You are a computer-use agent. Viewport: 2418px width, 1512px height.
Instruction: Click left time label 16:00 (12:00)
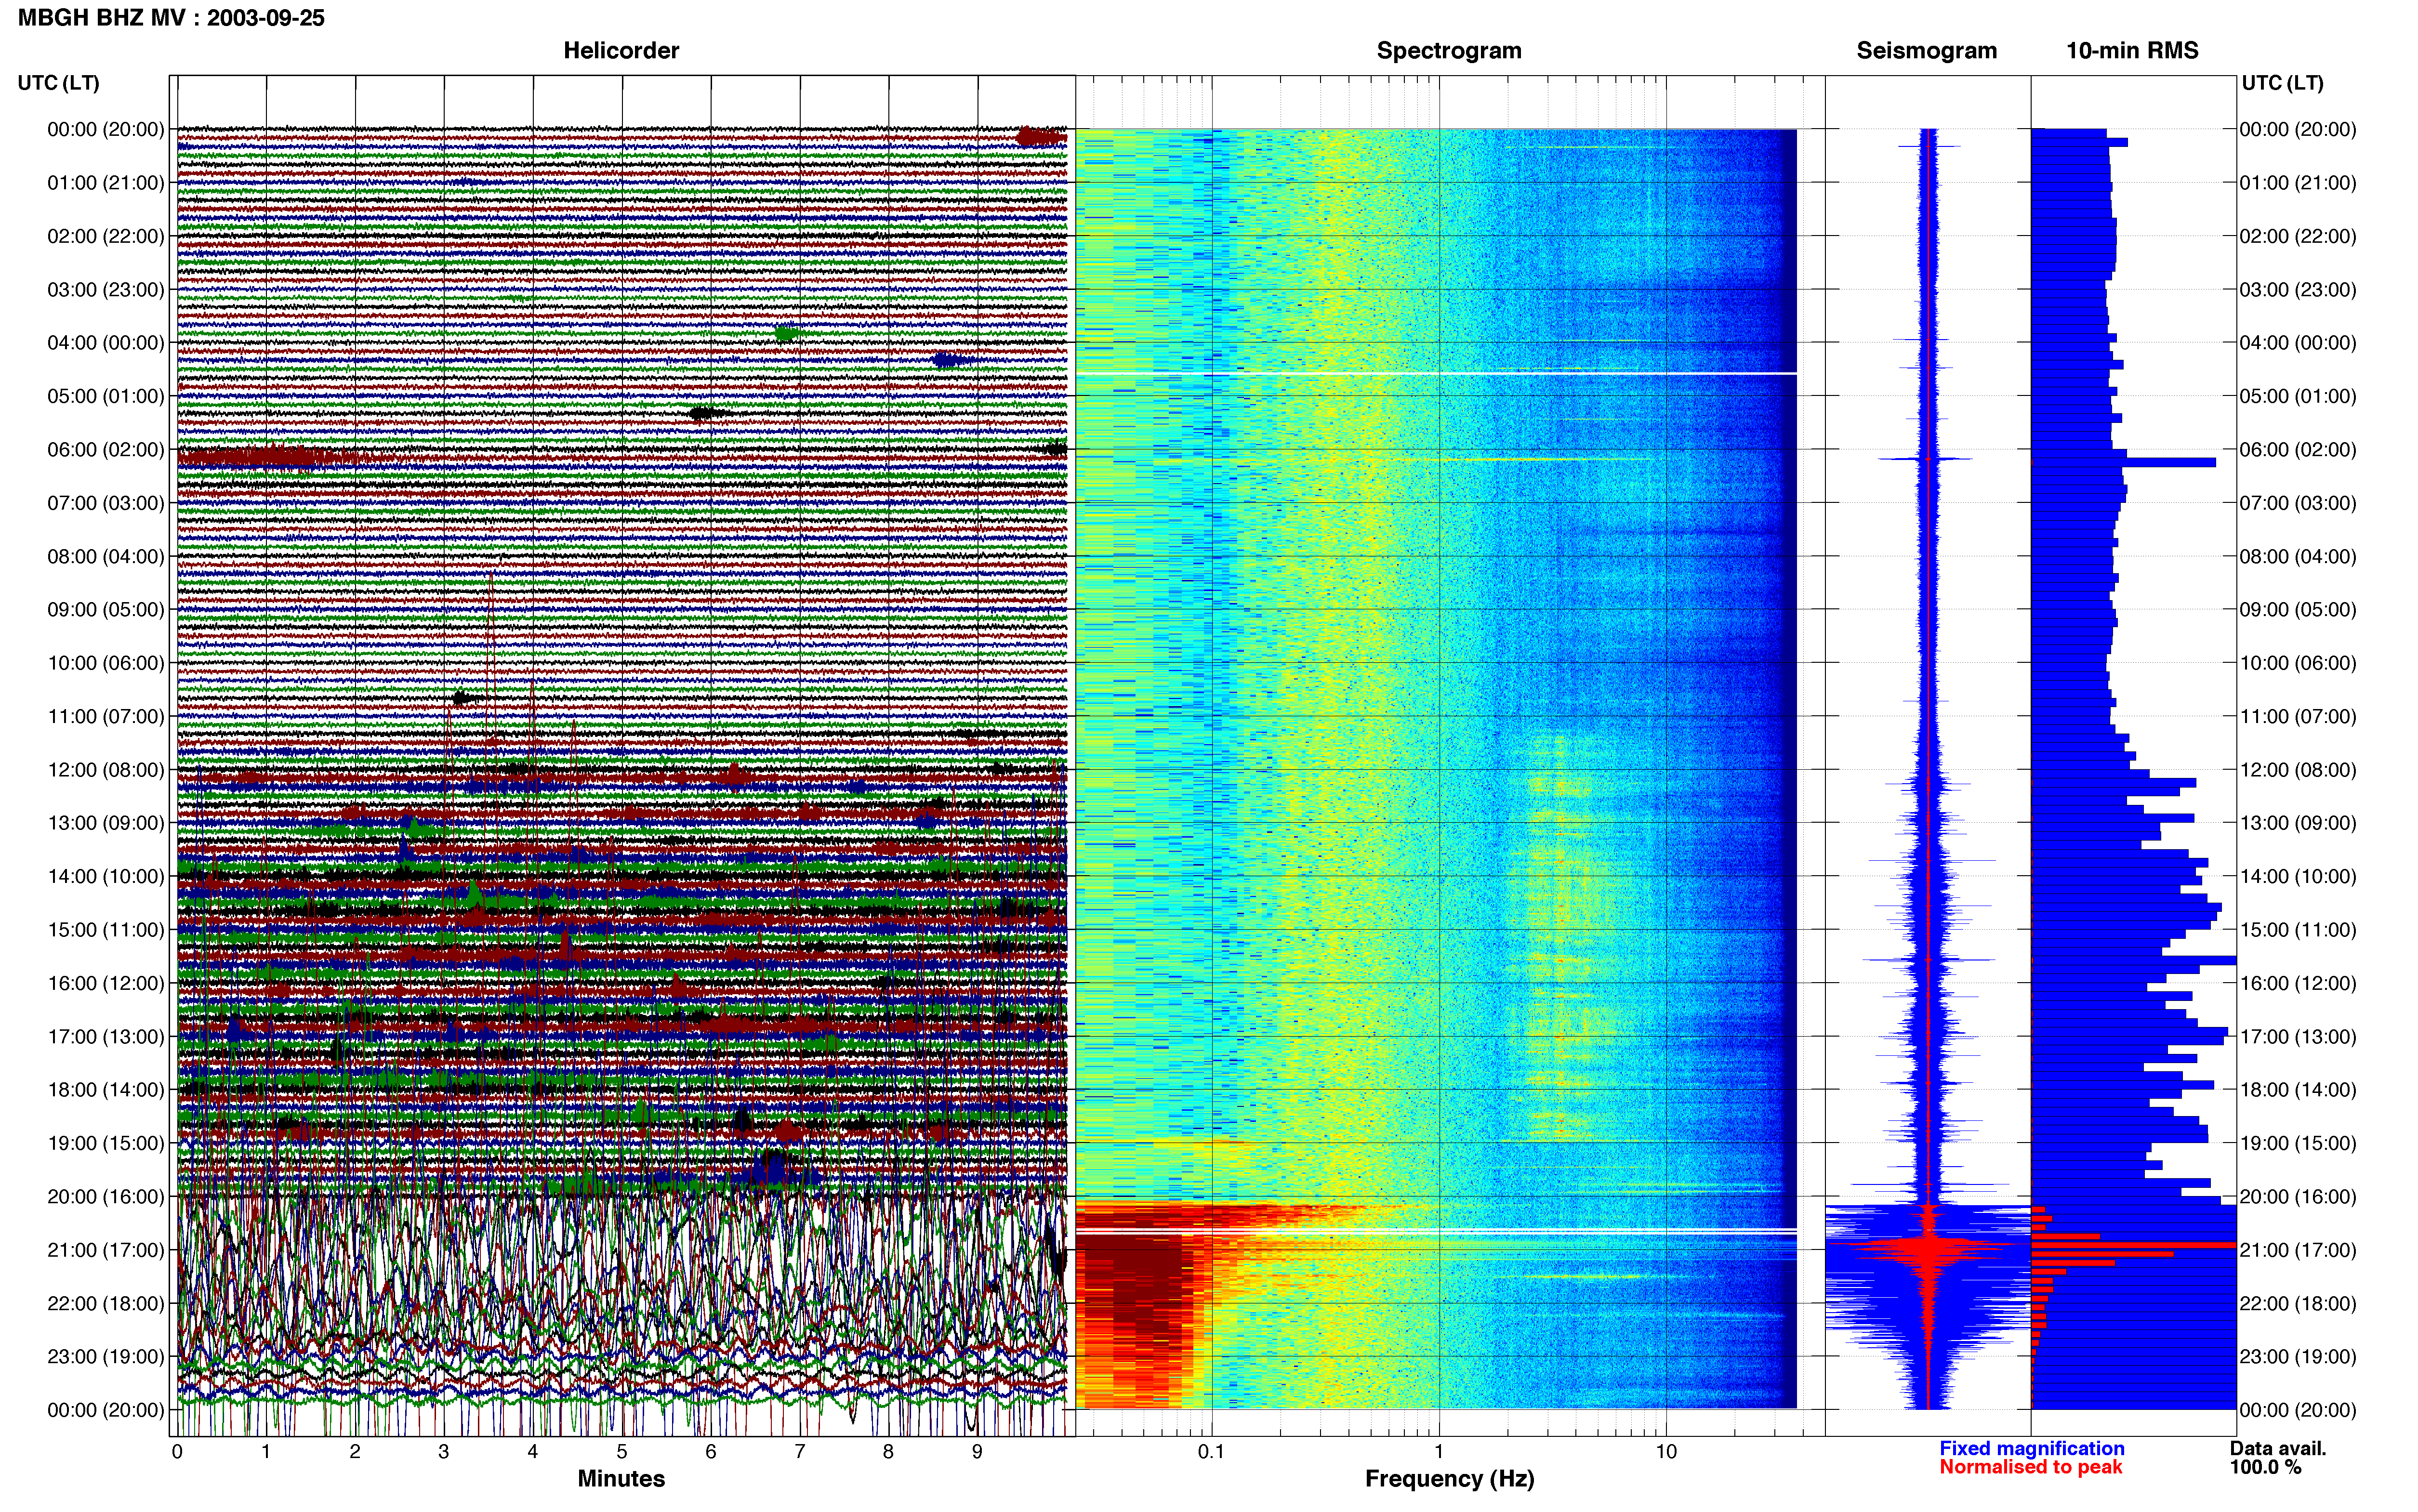coord(106,983)
